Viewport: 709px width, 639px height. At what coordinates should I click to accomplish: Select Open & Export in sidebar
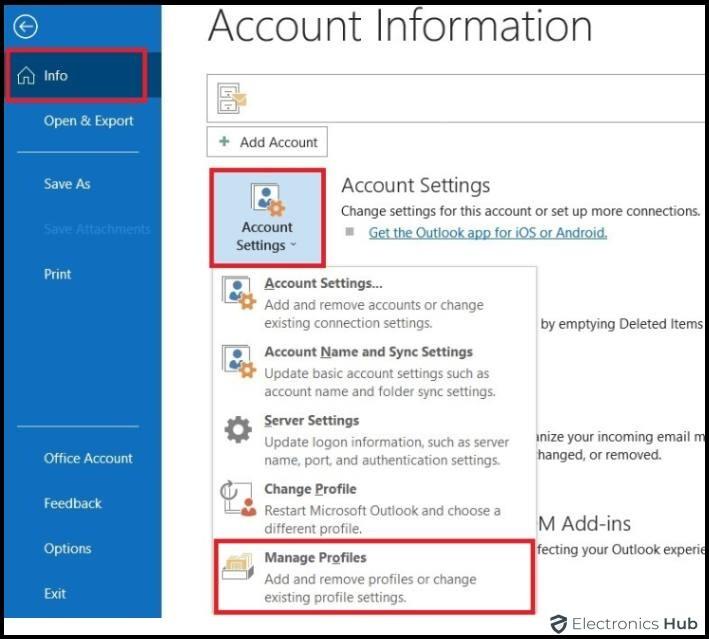click(x=88, y=121)
